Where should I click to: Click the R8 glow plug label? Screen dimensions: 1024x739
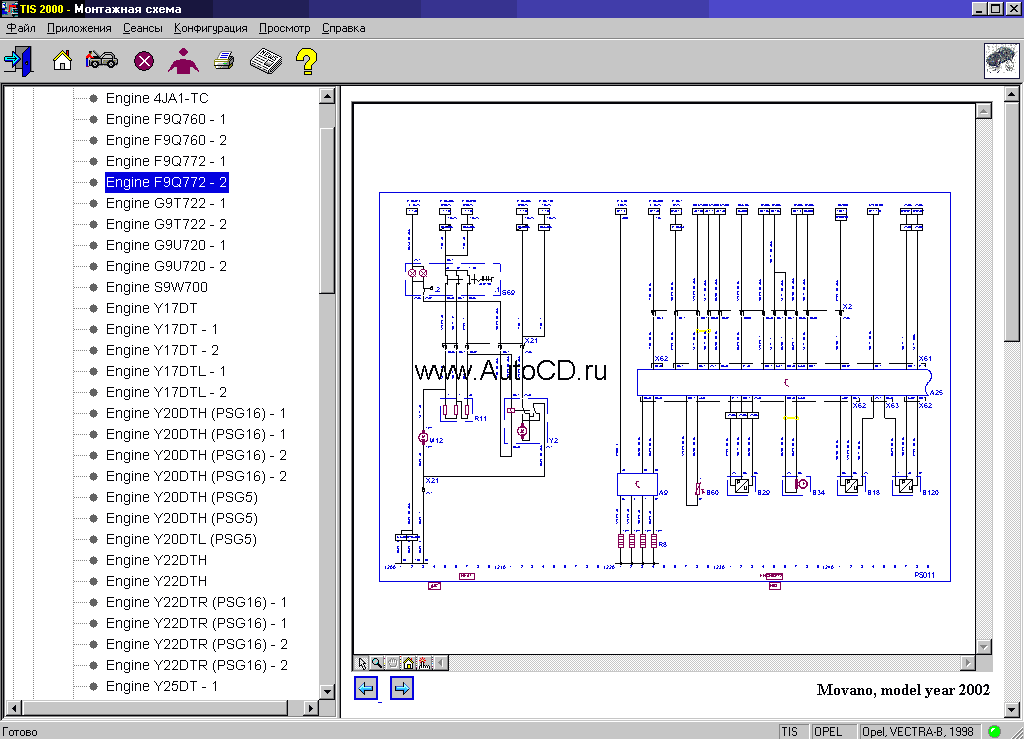click(x=663, y=544)
